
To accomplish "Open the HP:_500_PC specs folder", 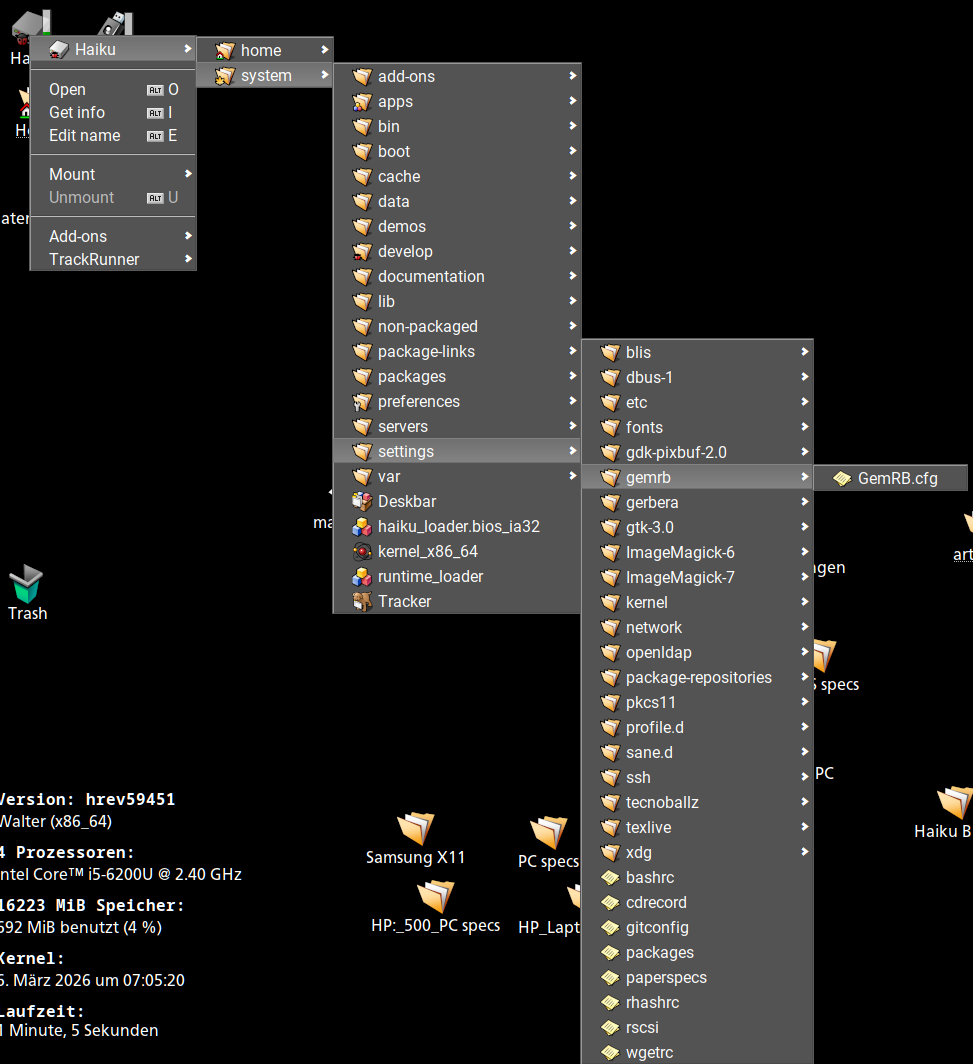I will point(435,898).
